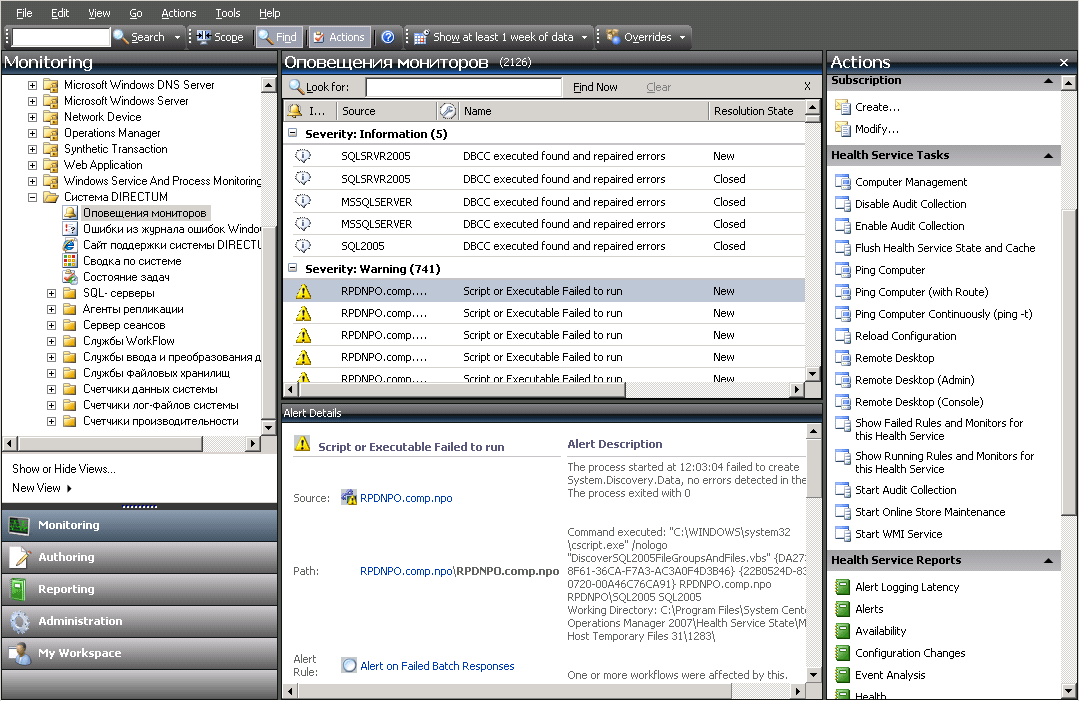Expand Microsoft Windows DNS Server node
Screen dimensions: 1079x701
[x=32, y=85]
